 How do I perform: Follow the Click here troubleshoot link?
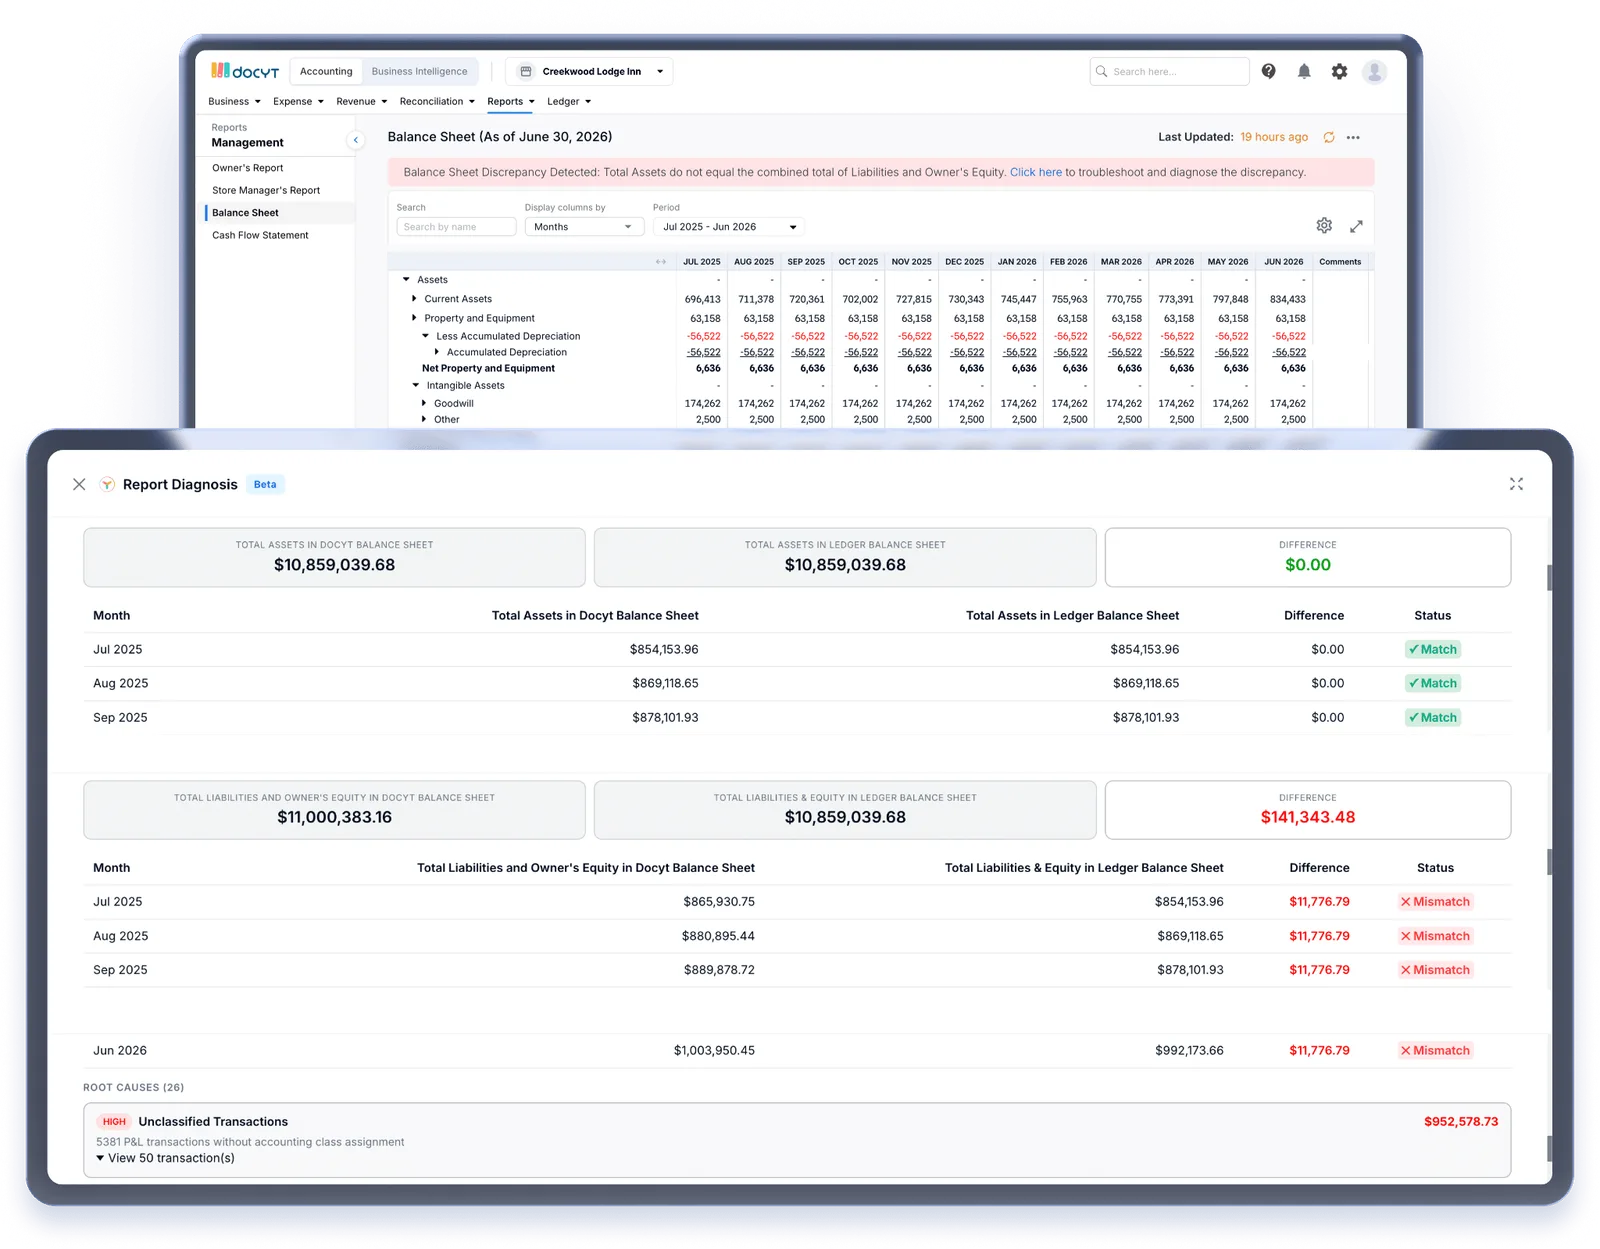[x=1036, y=172]
